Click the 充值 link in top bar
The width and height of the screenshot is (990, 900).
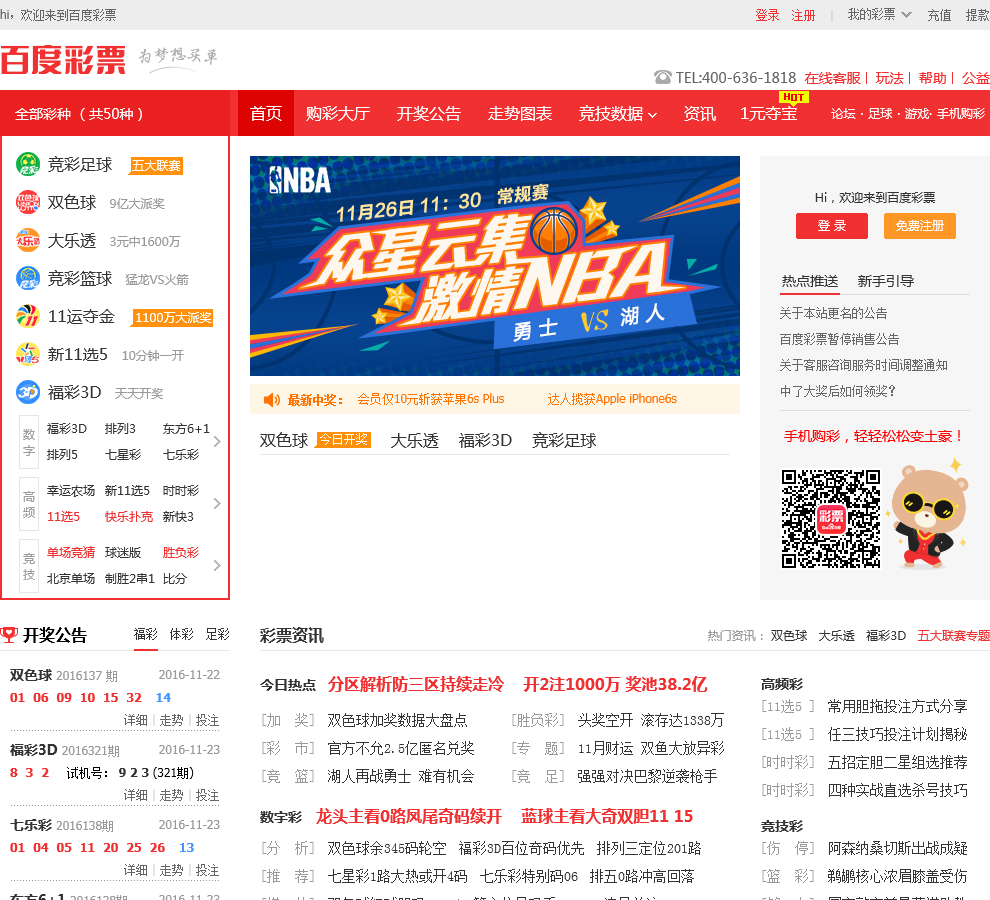coord(939,15)
